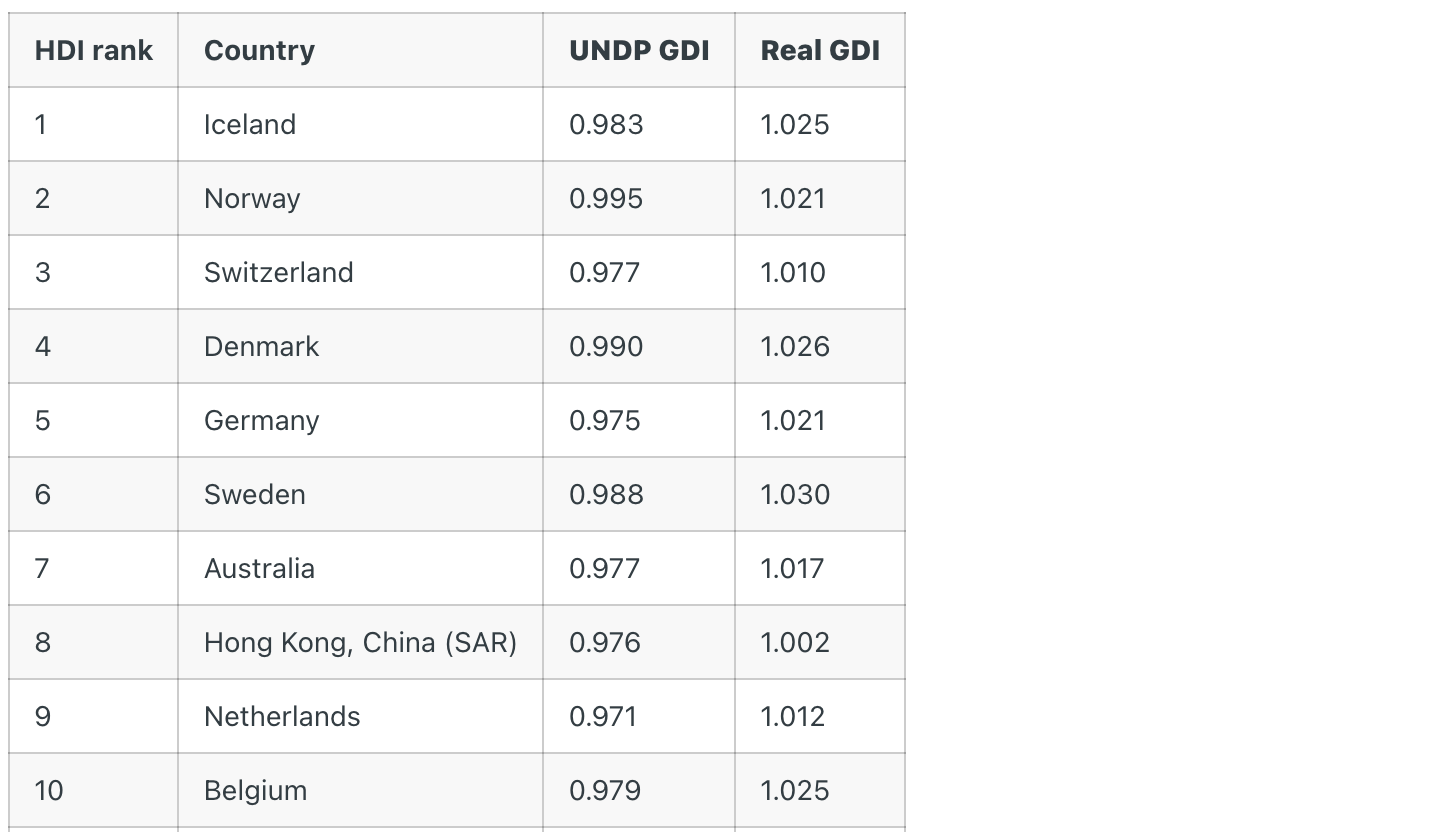The width and height of the screenshot is (1430, 832).
Task: Click the UNDP GDI column header
Action: (639, 50)
